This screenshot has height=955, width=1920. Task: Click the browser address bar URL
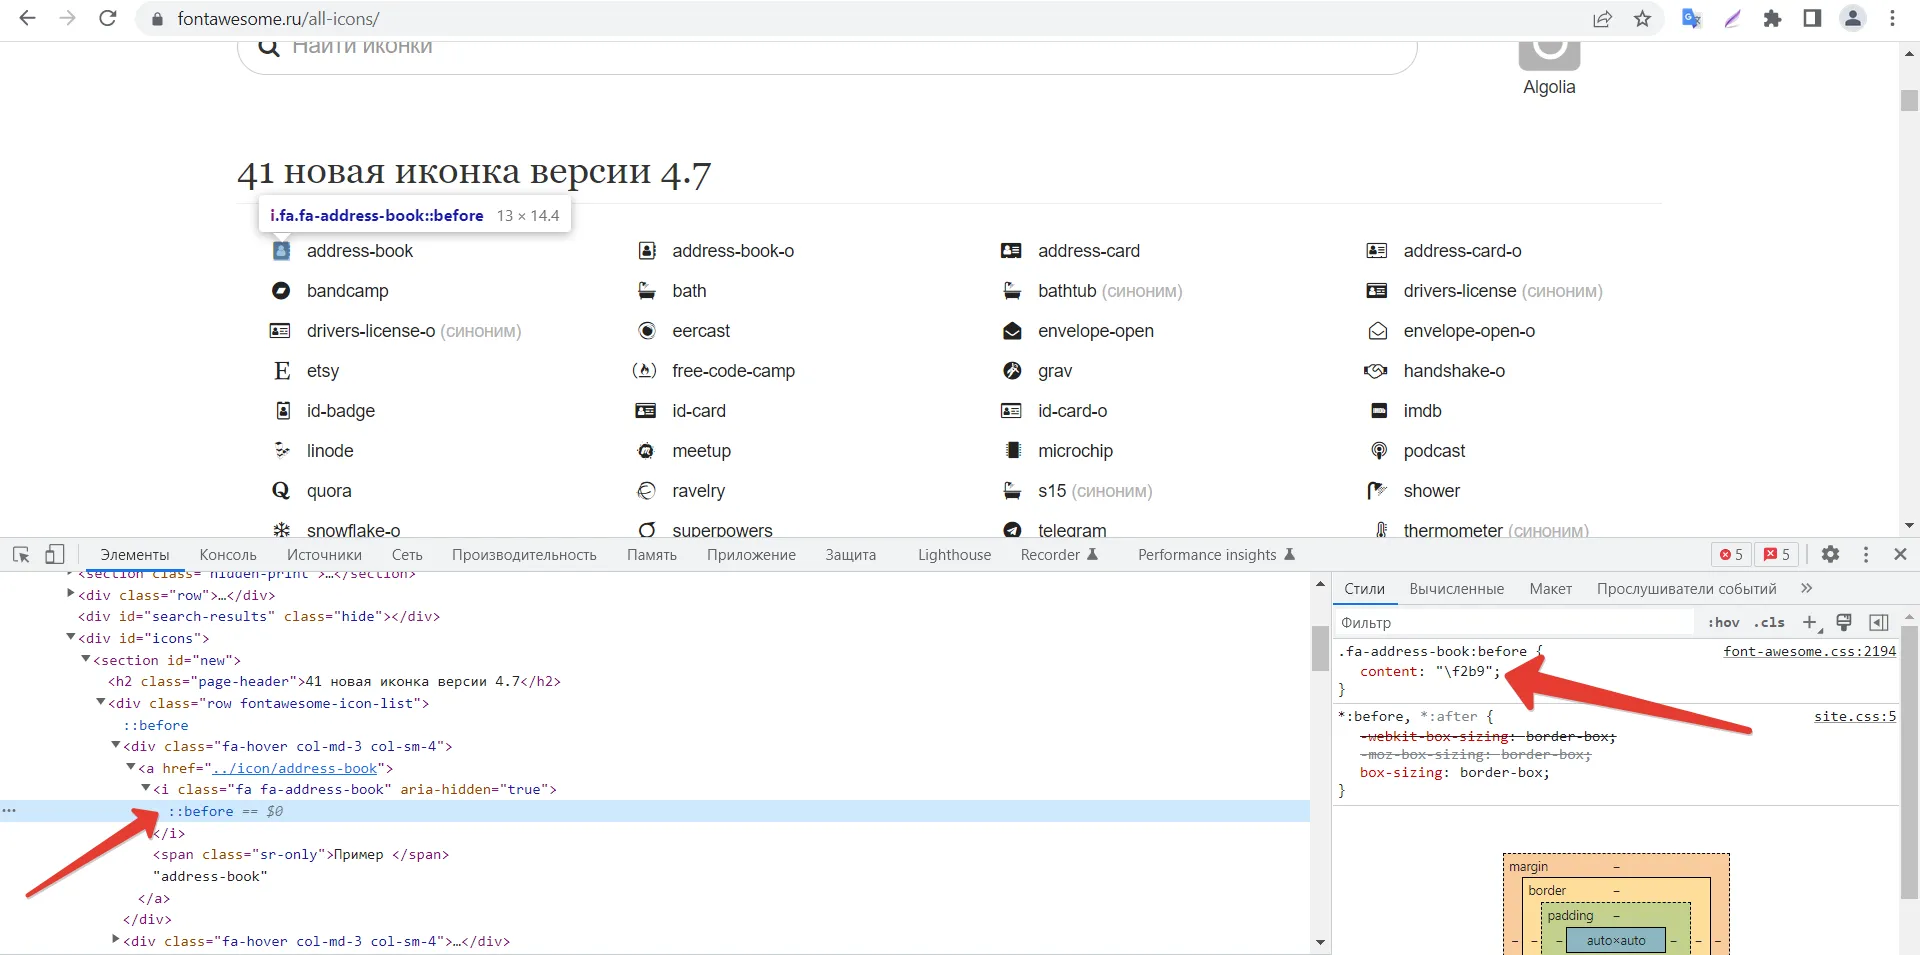(x=278, y=19)
